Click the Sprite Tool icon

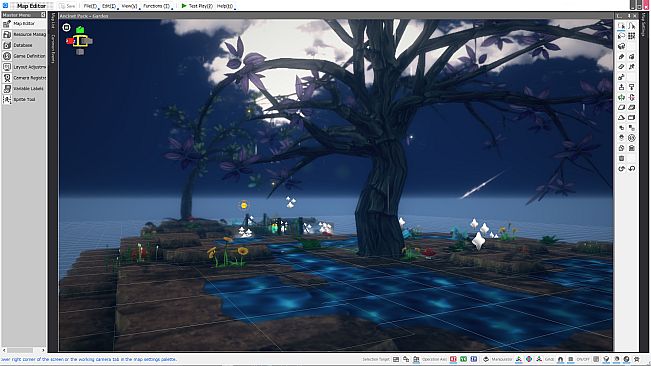pos(7,99)
